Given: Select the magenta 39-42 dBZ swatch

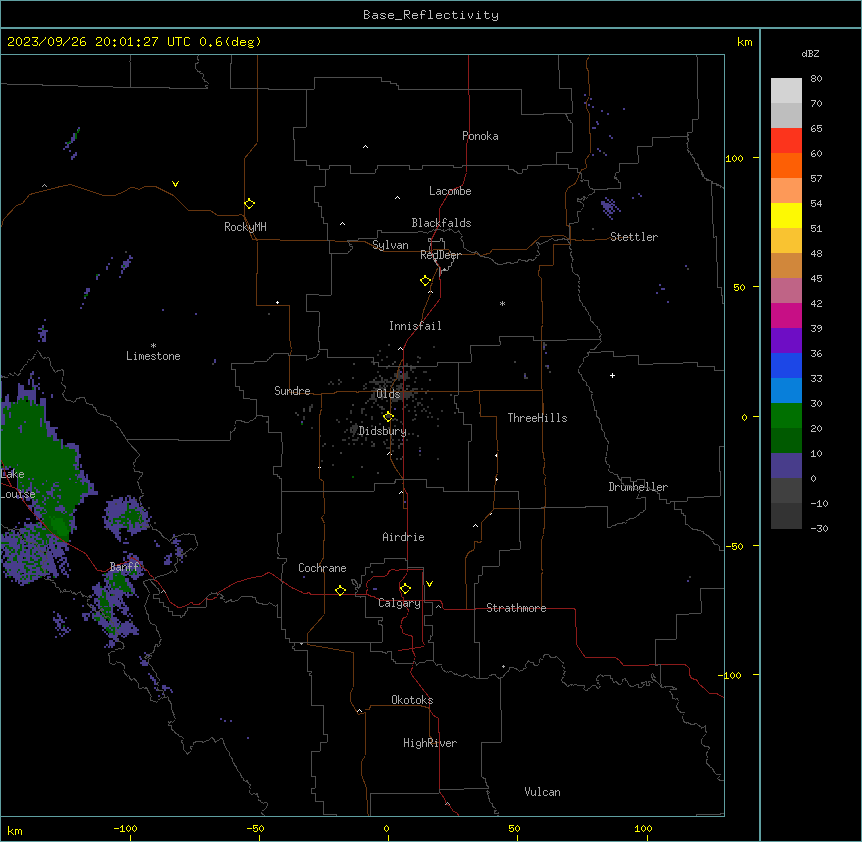Looking at the screenshot, I should 786,315.
